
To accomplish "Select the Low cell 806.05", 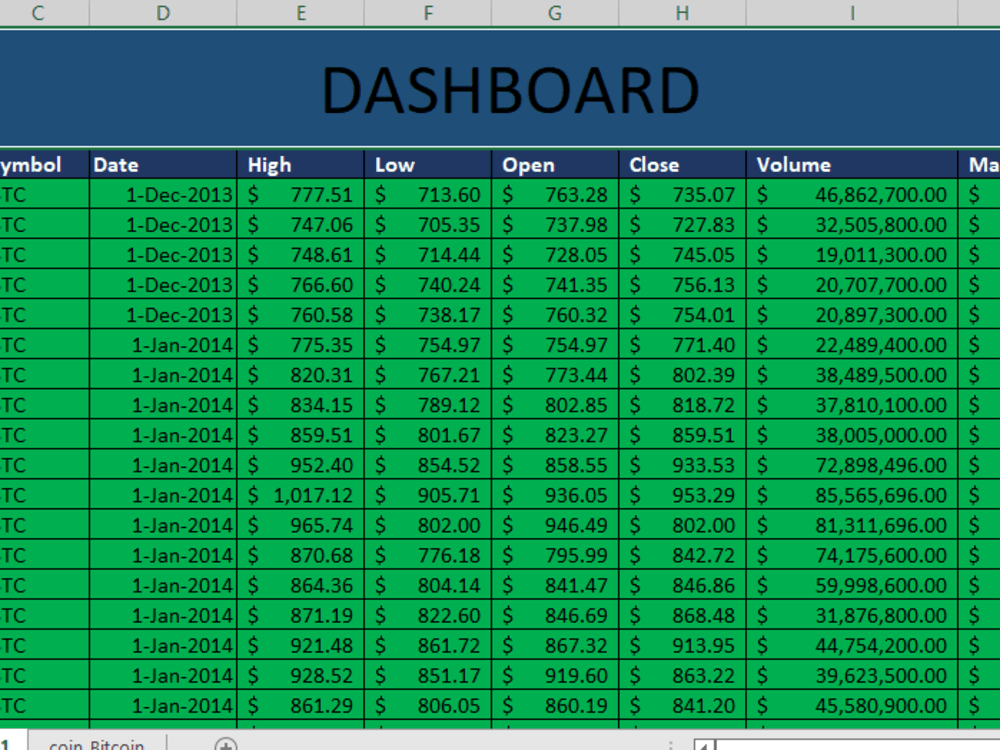I will click(428, 705).
